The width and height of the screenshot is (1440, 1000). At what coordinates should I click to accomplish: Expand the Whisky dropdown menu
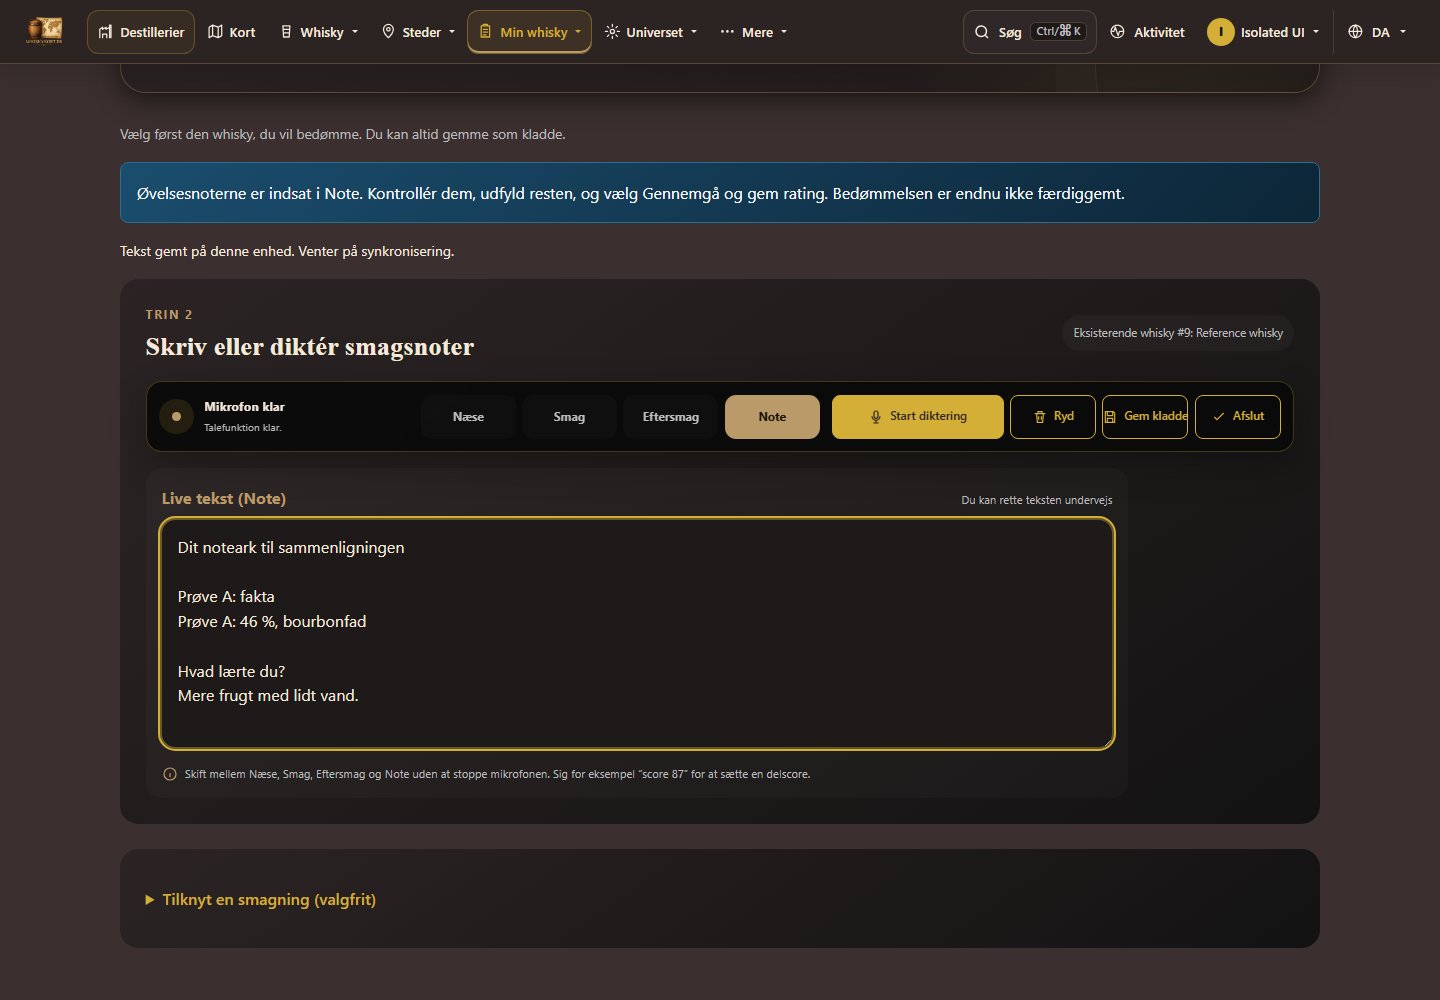coord(319,32)
